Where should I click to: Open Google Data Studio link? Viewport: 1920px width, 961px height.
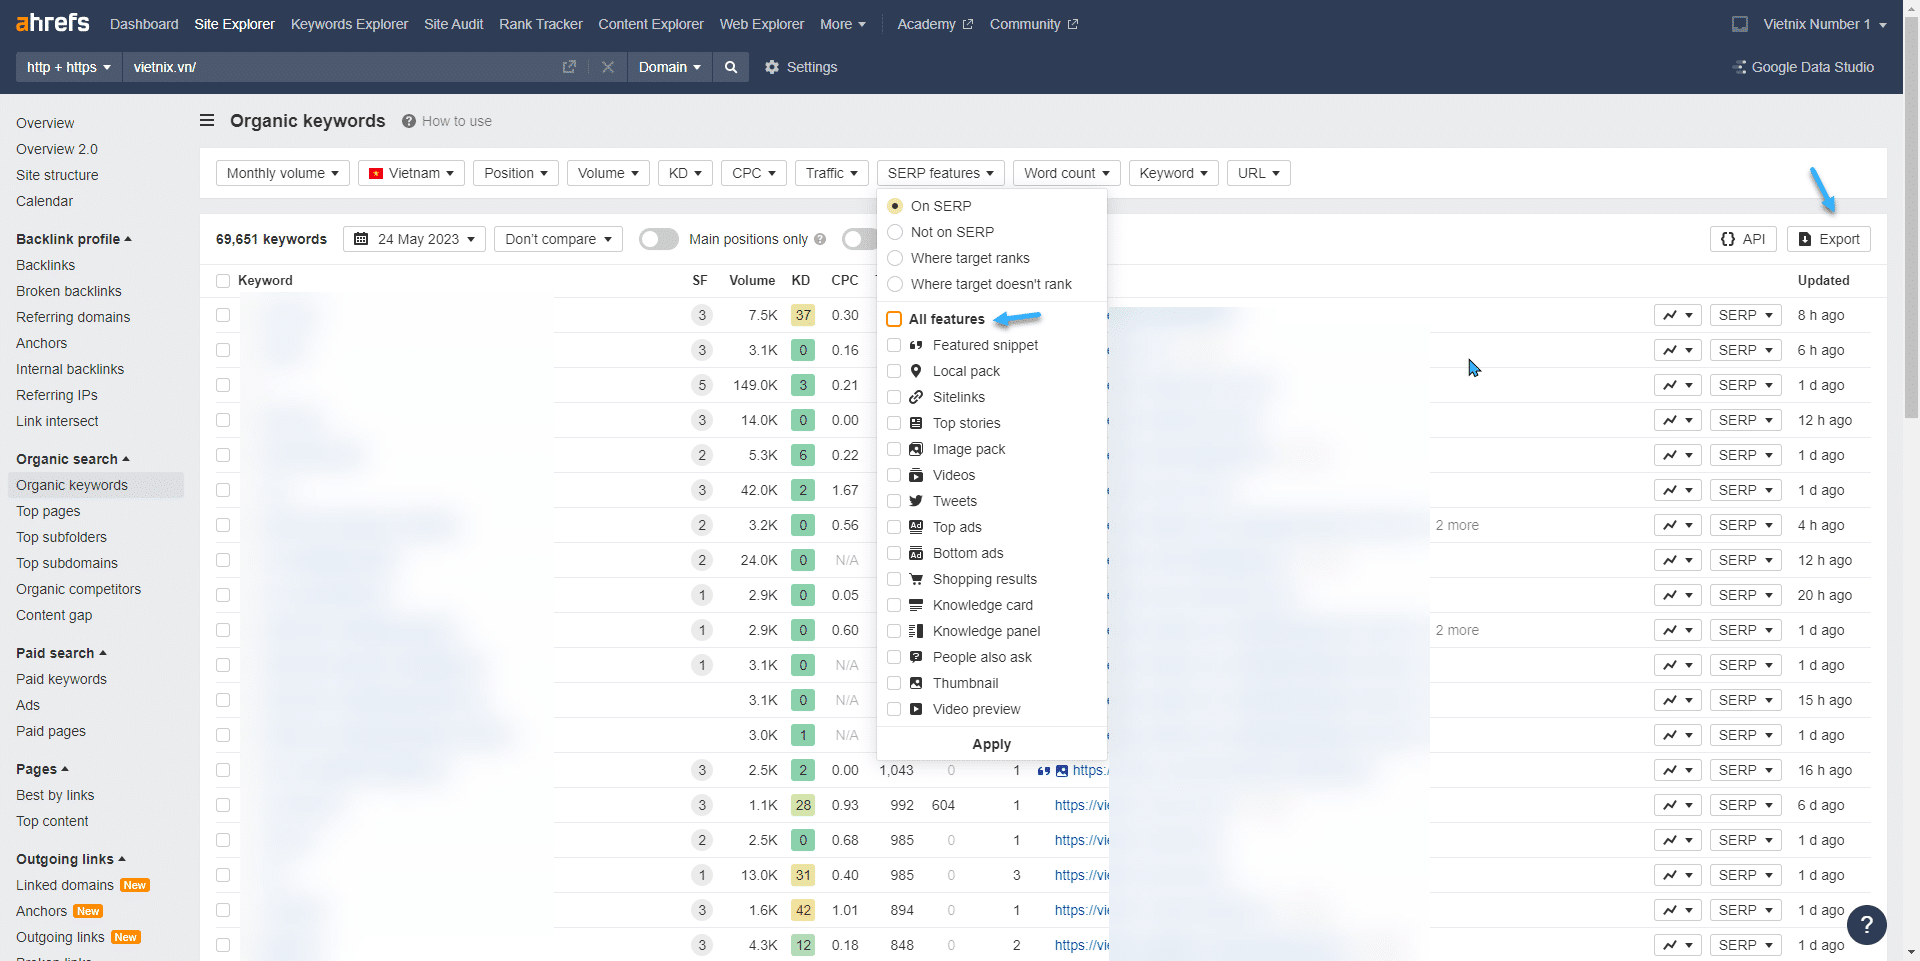click(1803, 67)
